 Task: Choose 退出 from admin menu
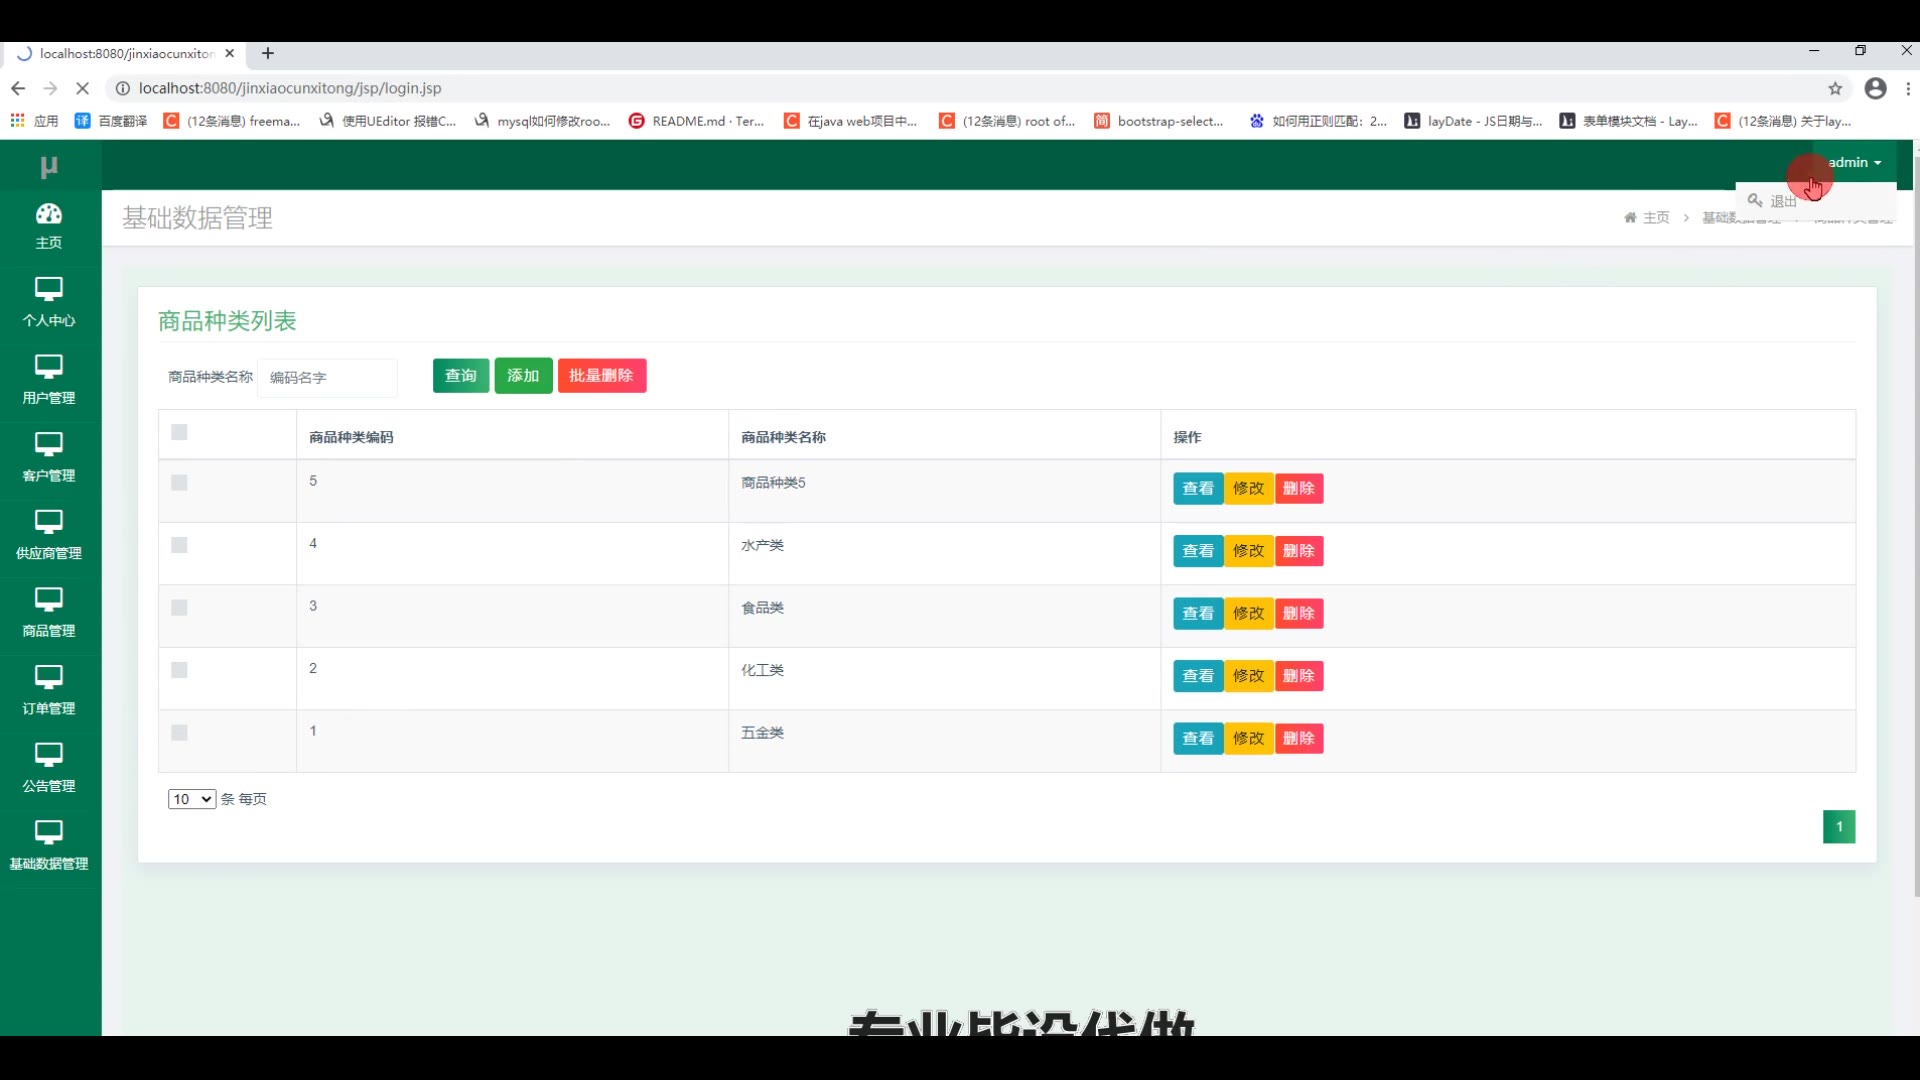[1782, 201]
